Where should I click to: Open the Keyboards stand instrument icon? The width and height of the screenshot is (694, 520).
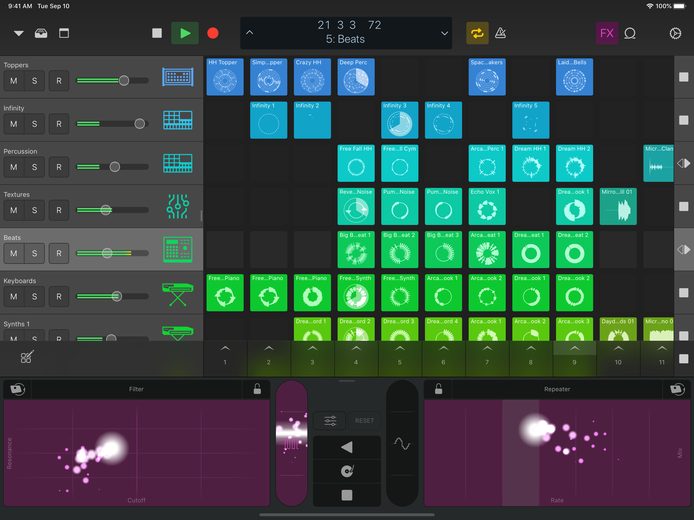[178, 294]
